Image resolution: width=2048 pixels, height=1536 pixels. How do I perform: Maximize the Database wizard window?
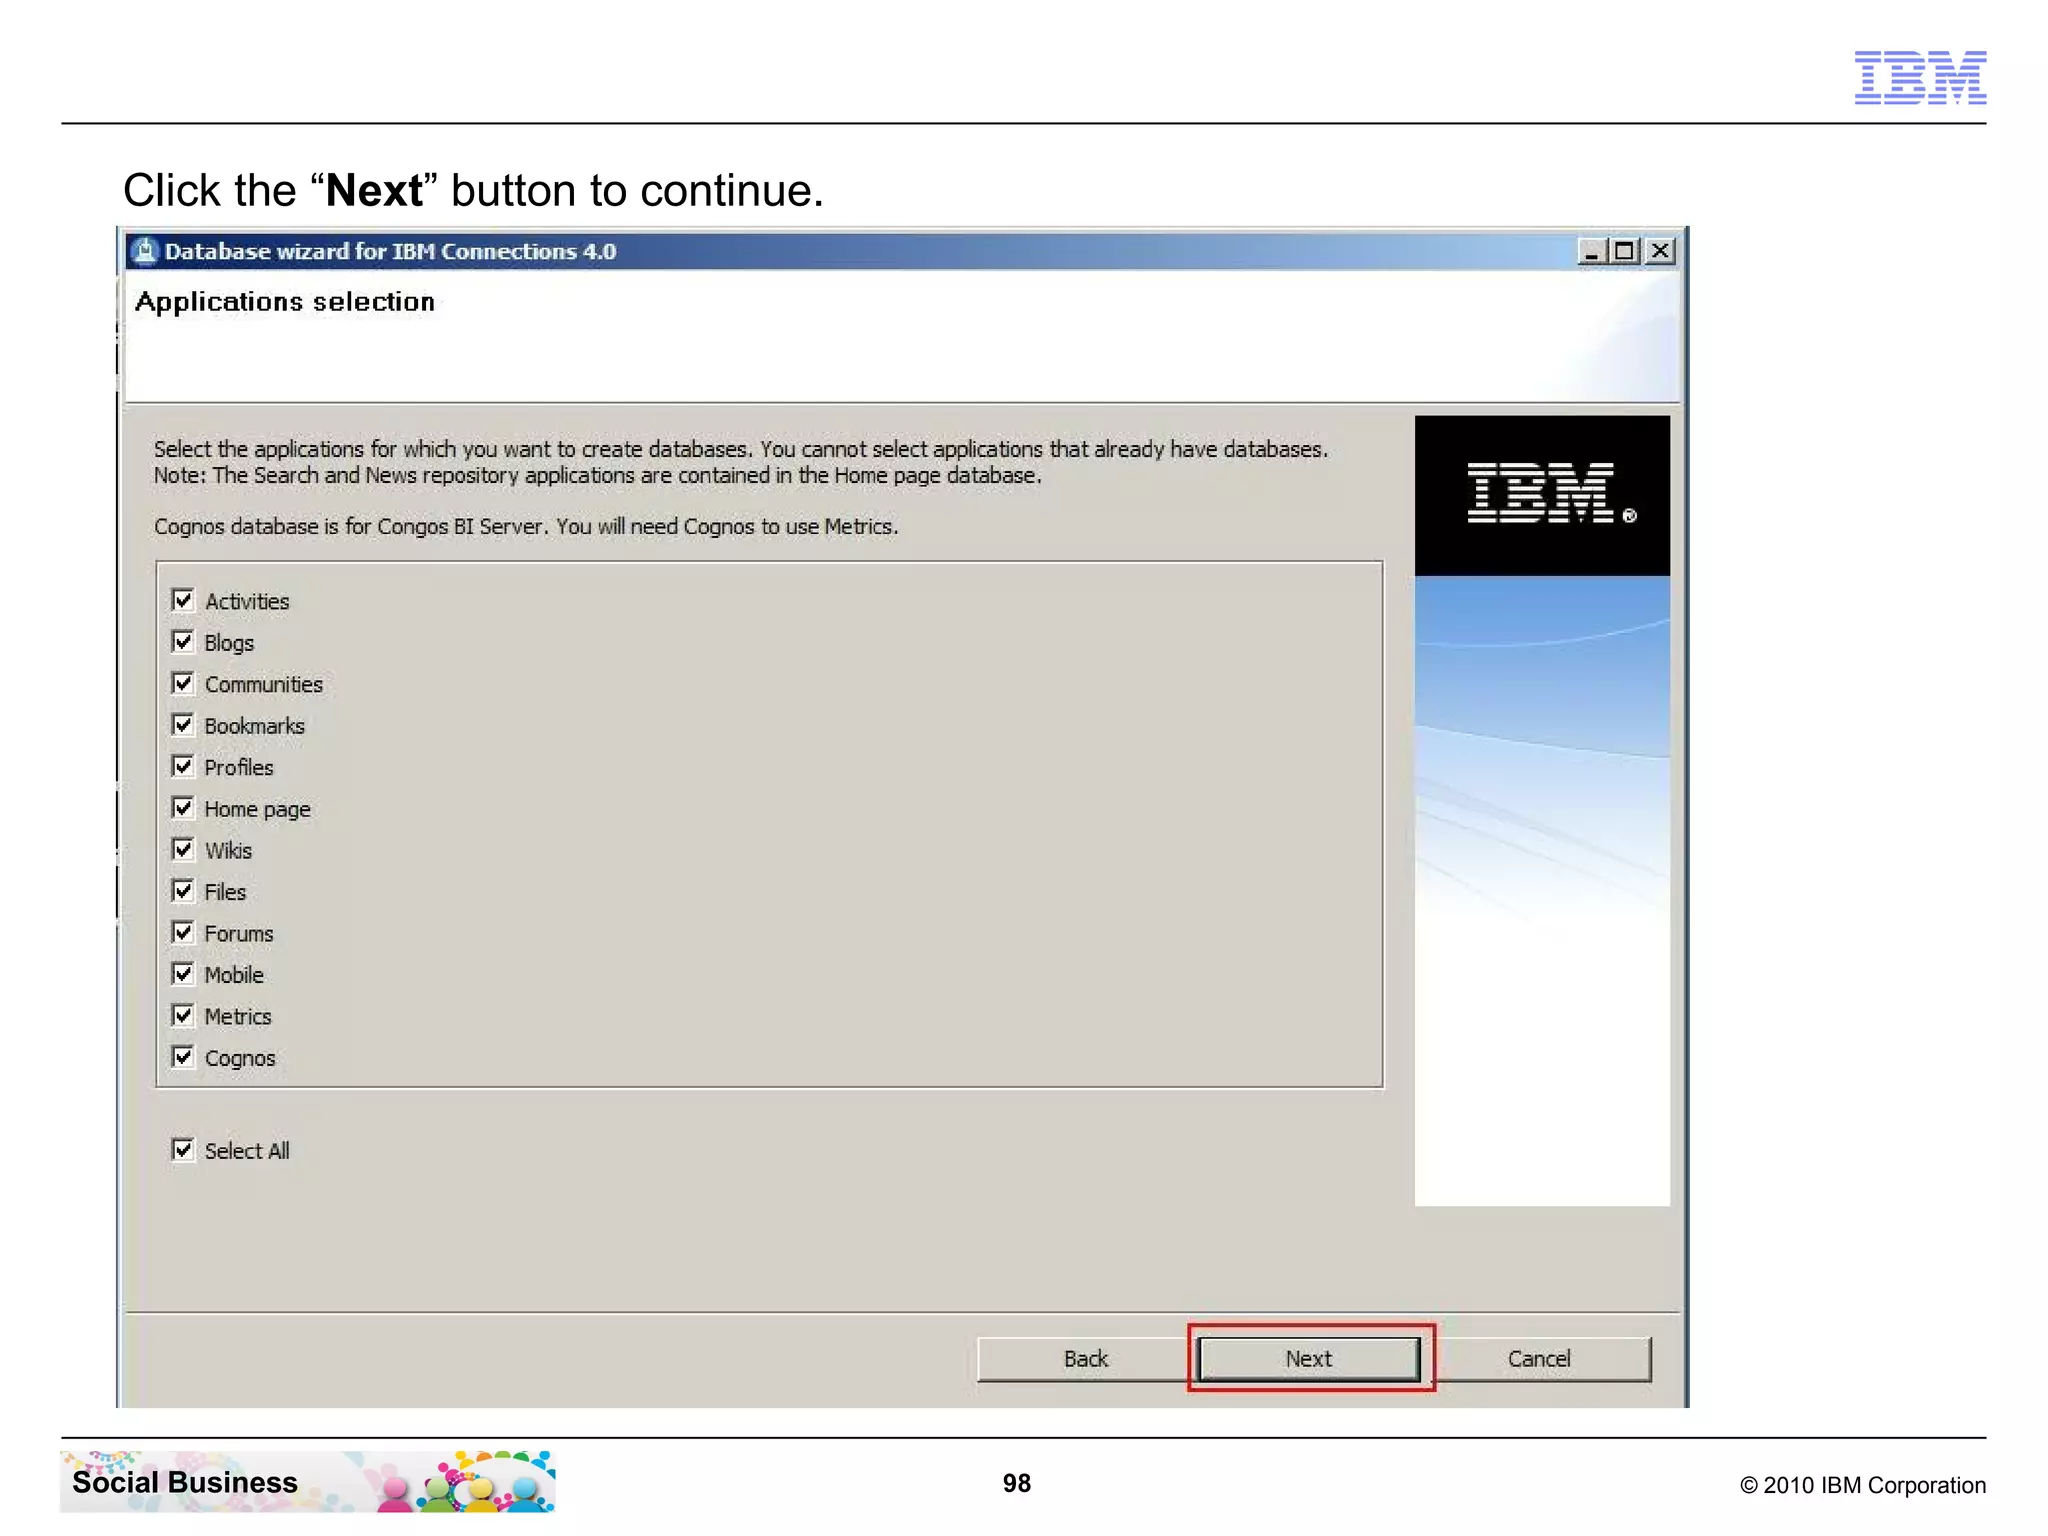click(x=1625, y=251)
